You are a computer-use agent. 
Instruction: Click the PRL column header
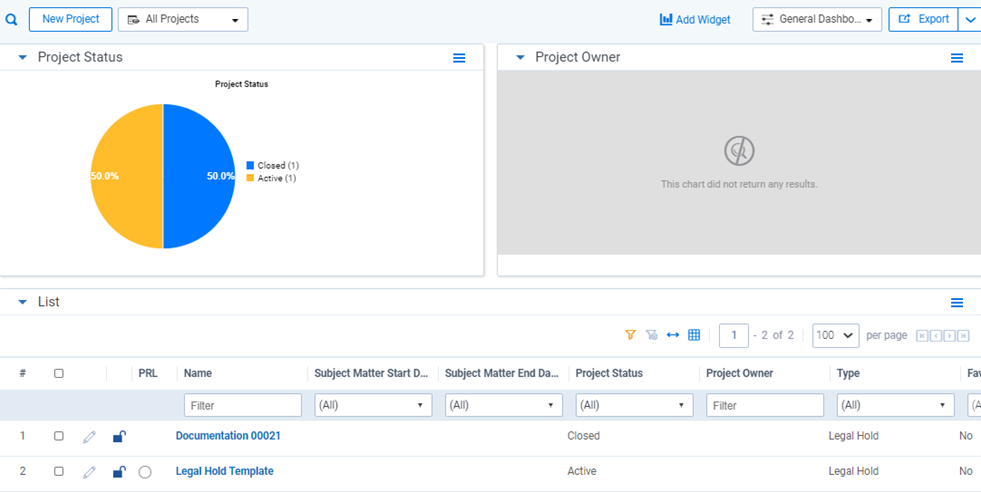[x=148, y=374]
